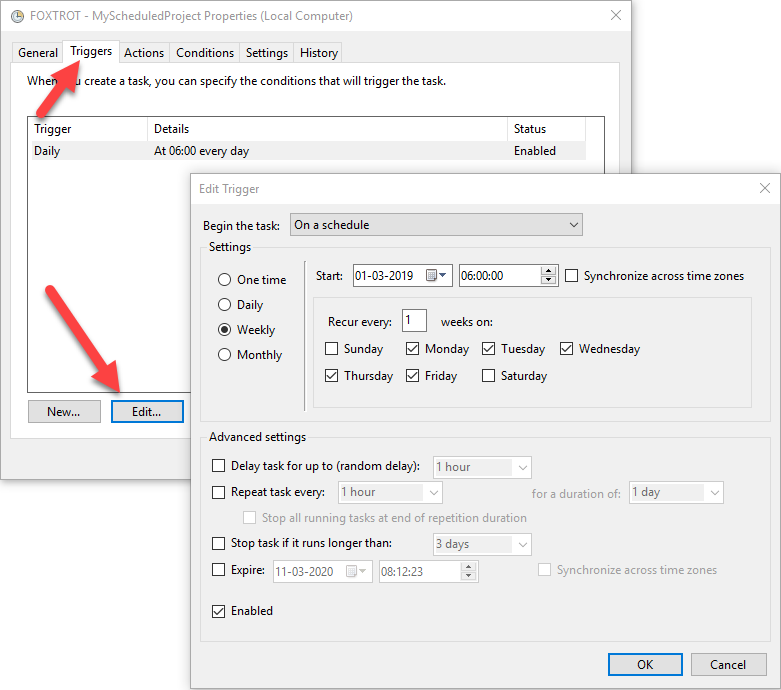
Task: Enable the Expire checkbox
Action: tap(218, 569)
